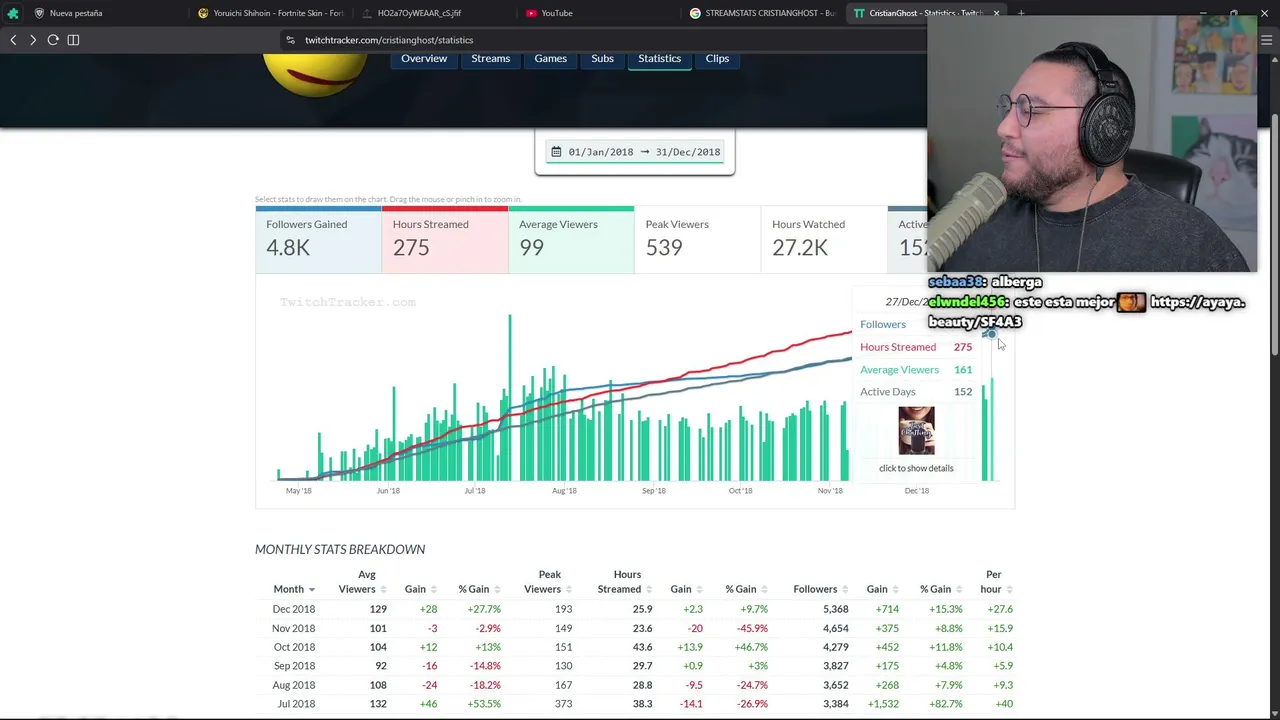
Task: Click the '+82.7%' followers gain cell
Action: [945, 704]
